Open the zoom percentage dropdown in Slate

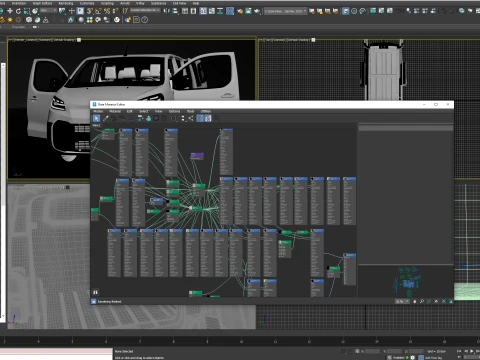(402, 301)
